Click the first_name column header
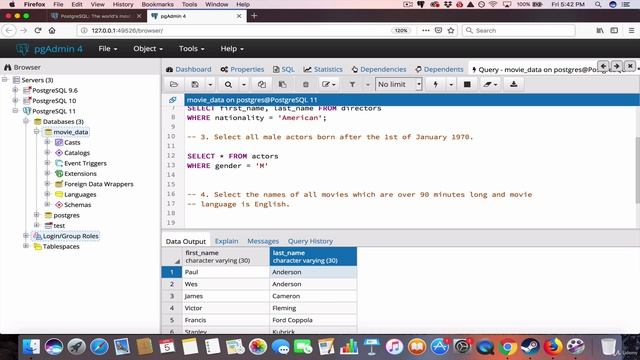640x360 pixels. (226, 257)
